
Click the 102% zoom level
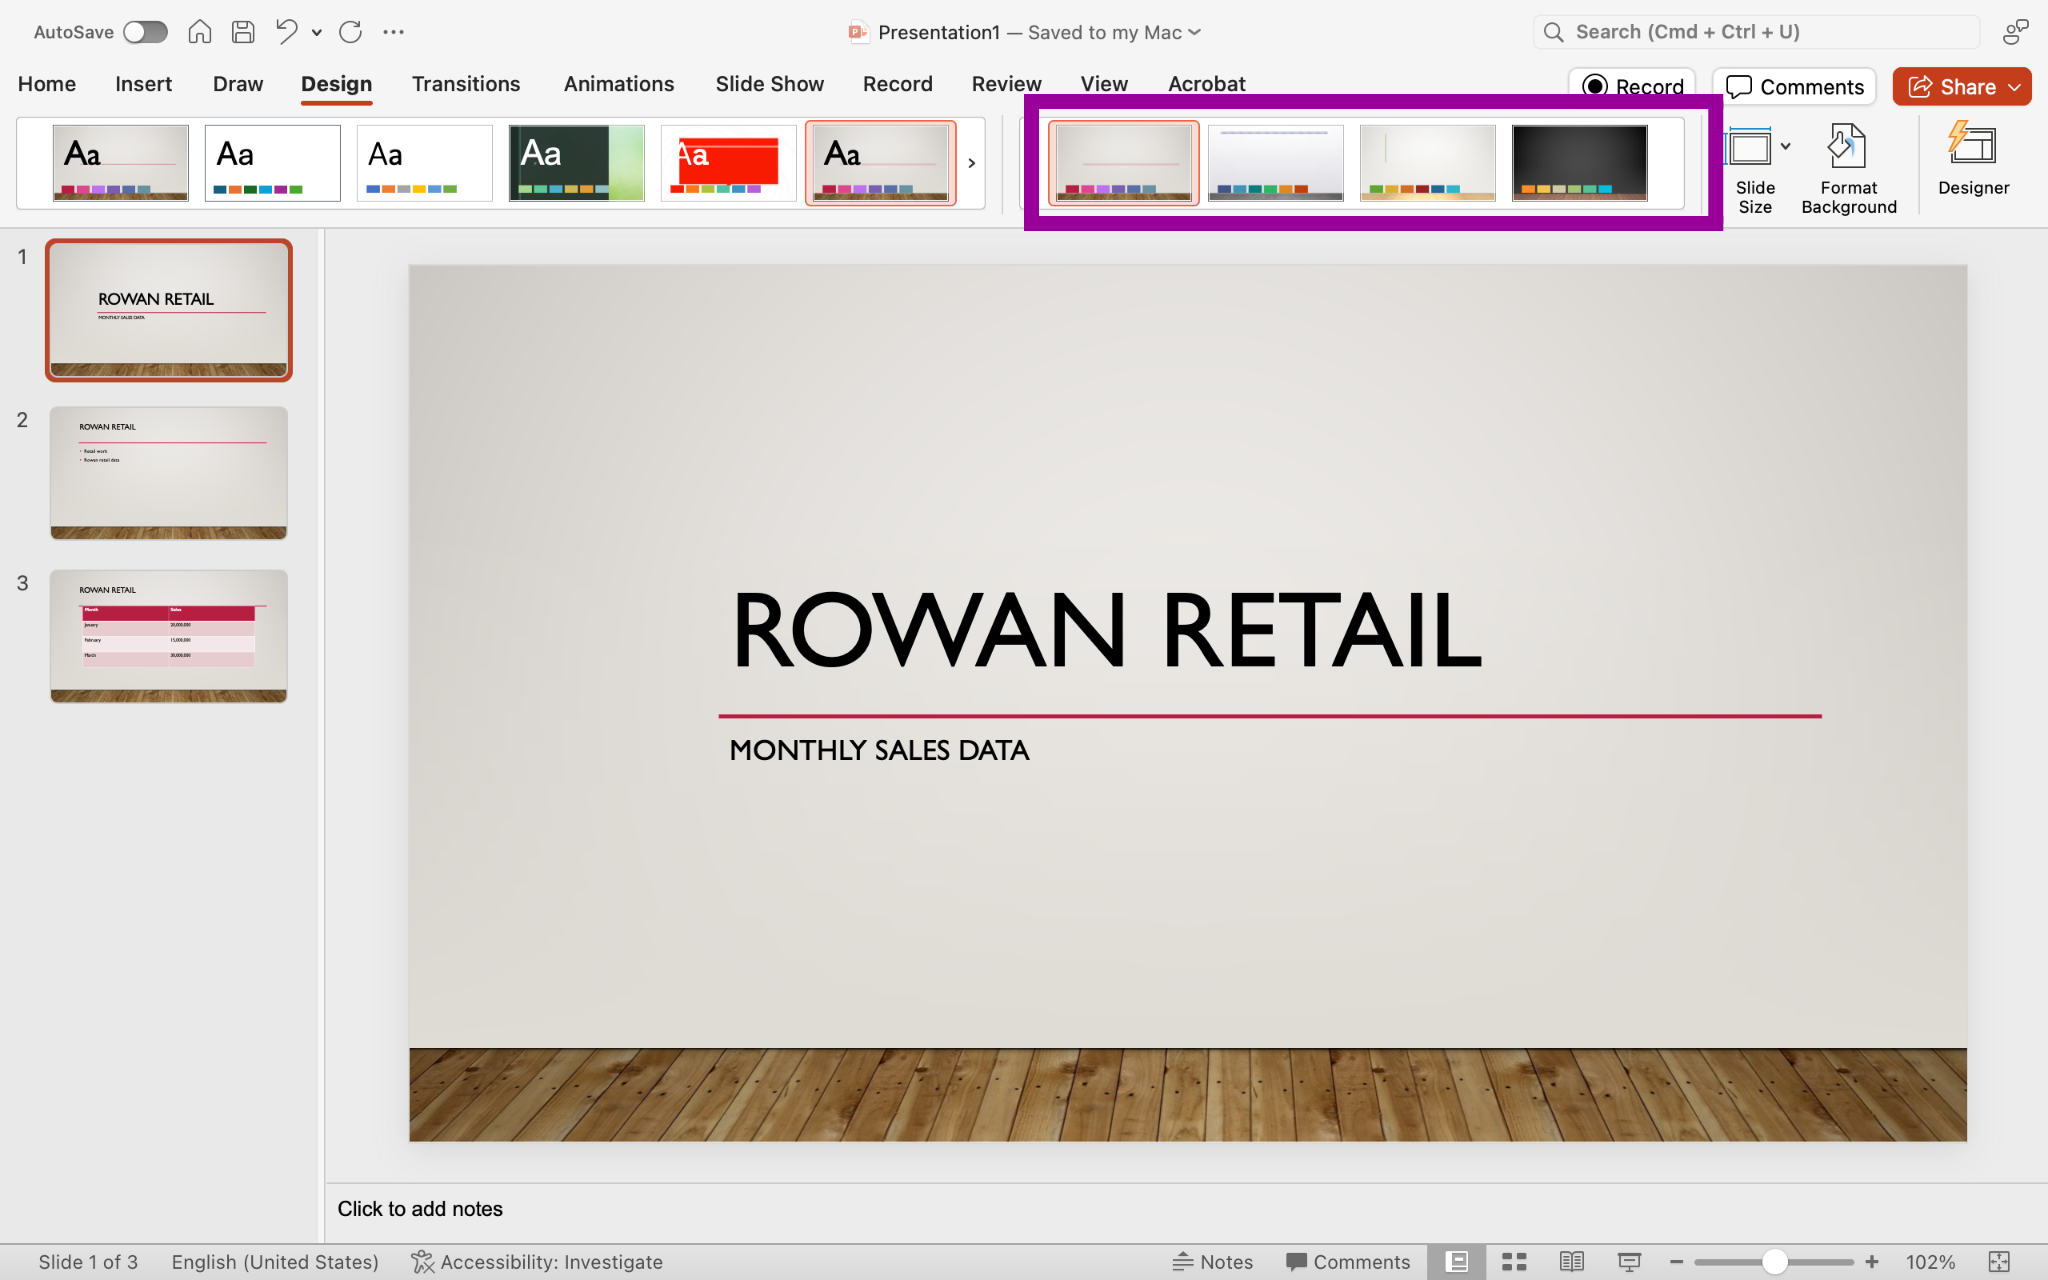pos(1930,1262)
